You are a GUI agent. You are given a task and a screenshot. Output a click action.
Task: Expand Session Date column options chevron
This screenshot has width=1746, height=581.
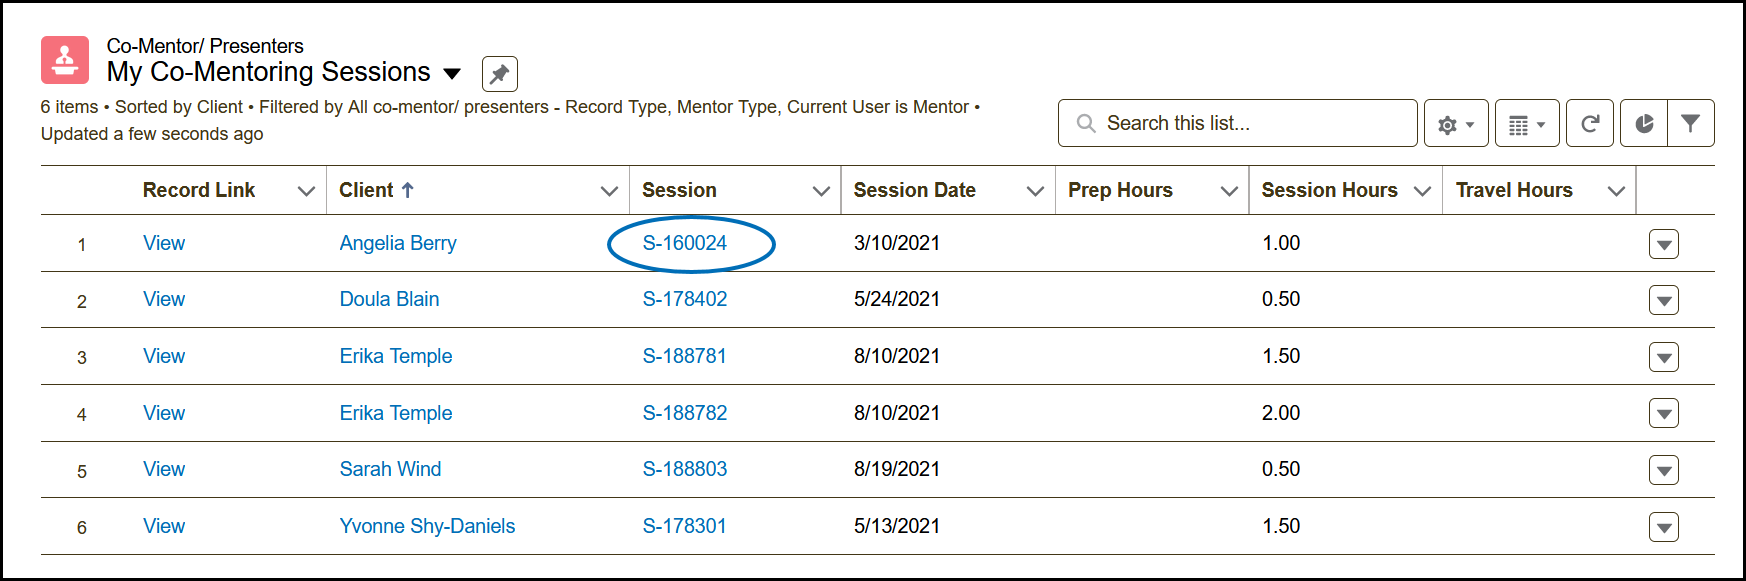(x=1035, y=191)
